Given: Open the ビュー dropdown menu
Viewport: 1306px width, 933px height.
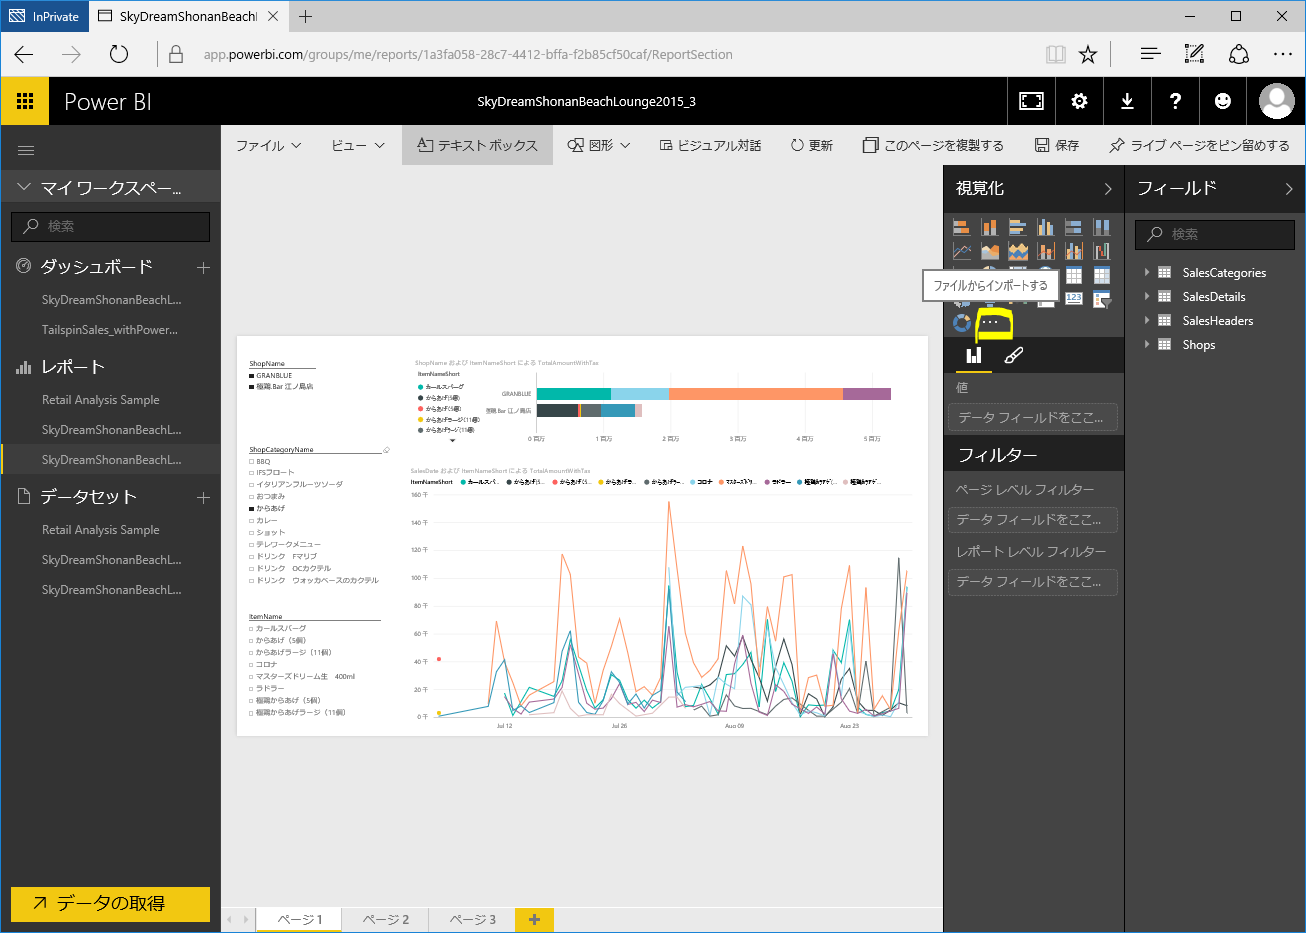Looking at the screenshot, I should pos(357,145).
